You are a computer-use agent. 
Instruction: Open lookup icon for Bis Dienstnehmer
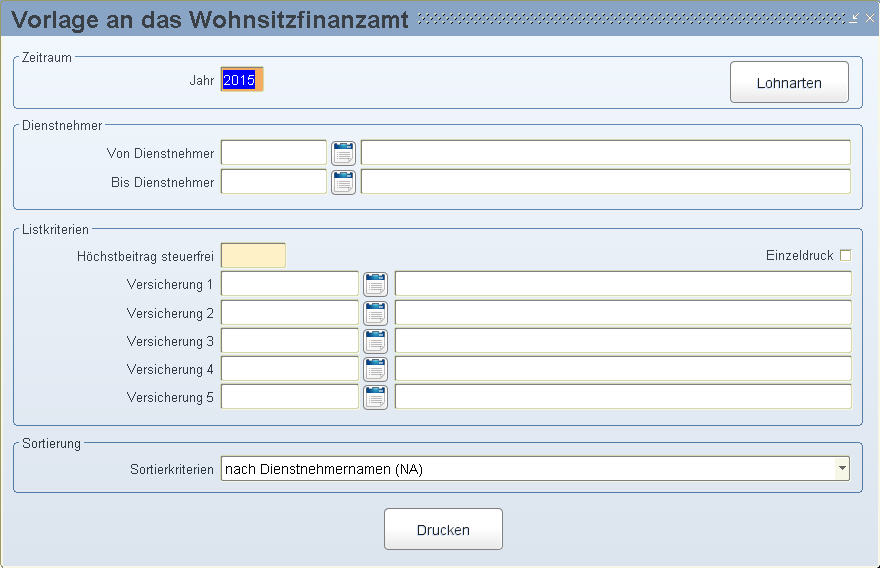pos(343,182)
